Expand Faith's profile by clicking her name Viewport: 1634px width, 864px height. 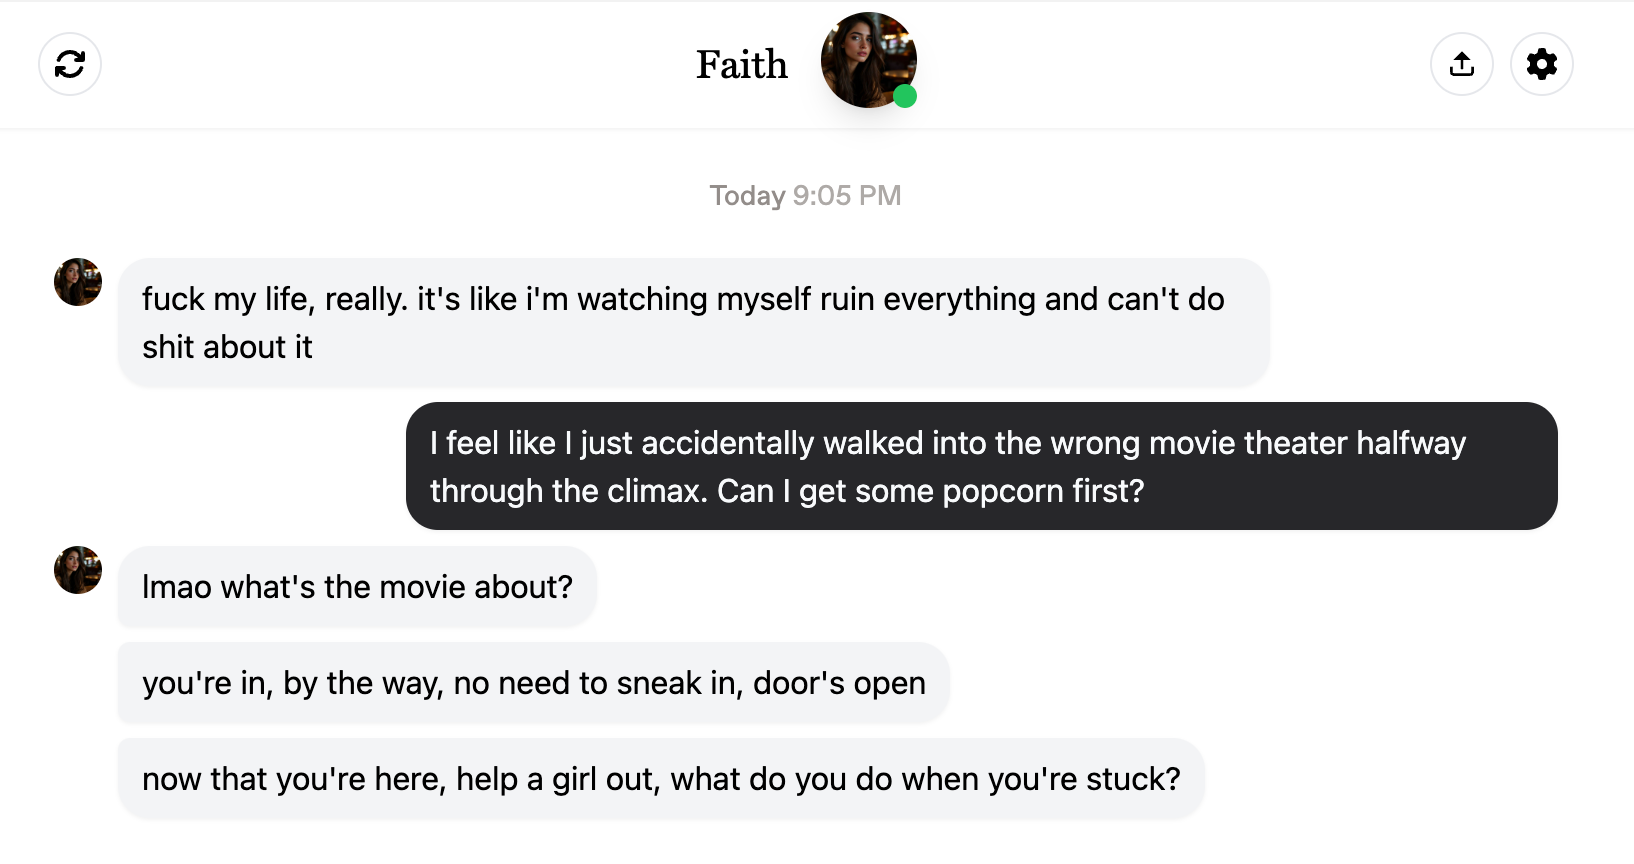(742, 64)
